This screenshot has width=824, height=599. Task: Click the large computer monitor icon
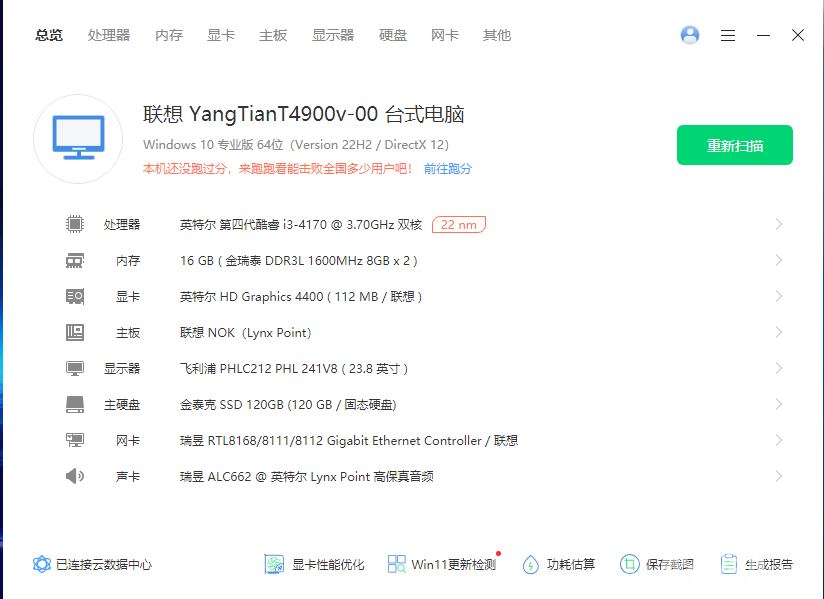78,139
